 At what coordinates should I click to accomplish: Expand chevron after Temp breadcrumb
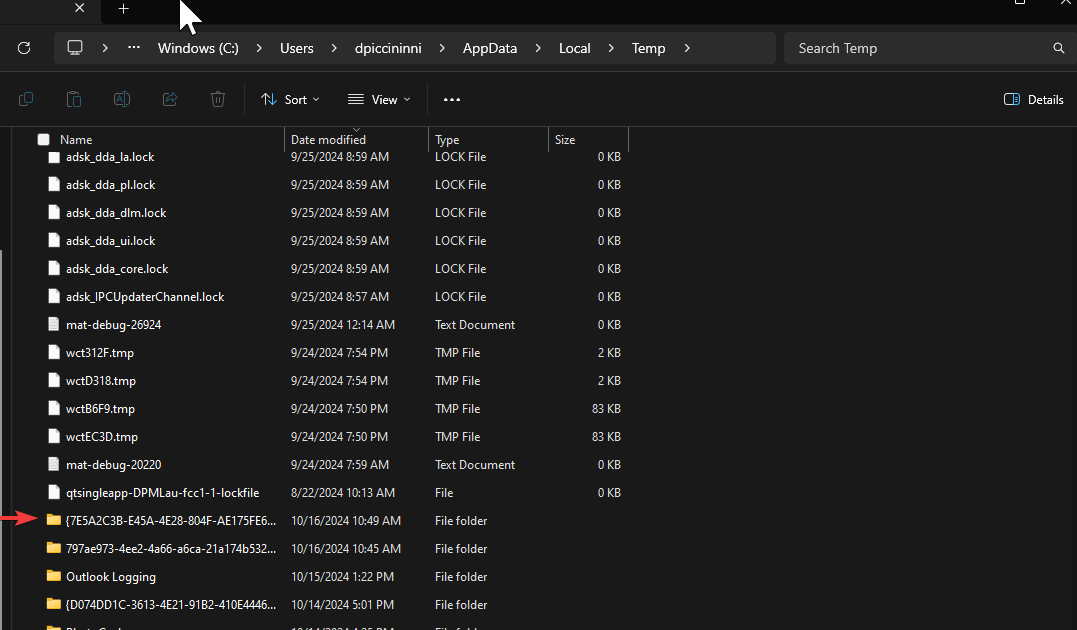pos(687,48)
